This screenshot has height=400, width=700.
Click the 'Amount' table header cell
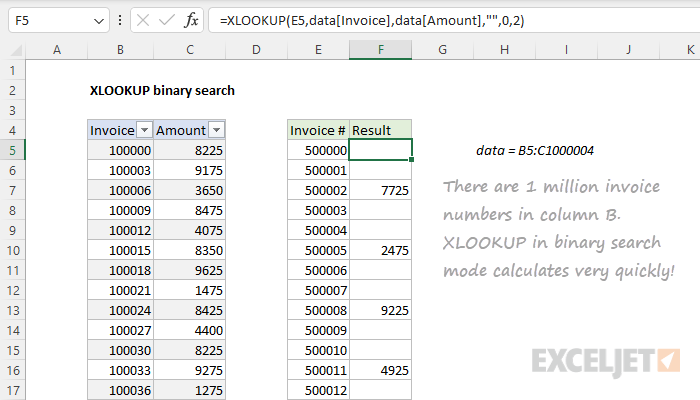coord(190,130)
